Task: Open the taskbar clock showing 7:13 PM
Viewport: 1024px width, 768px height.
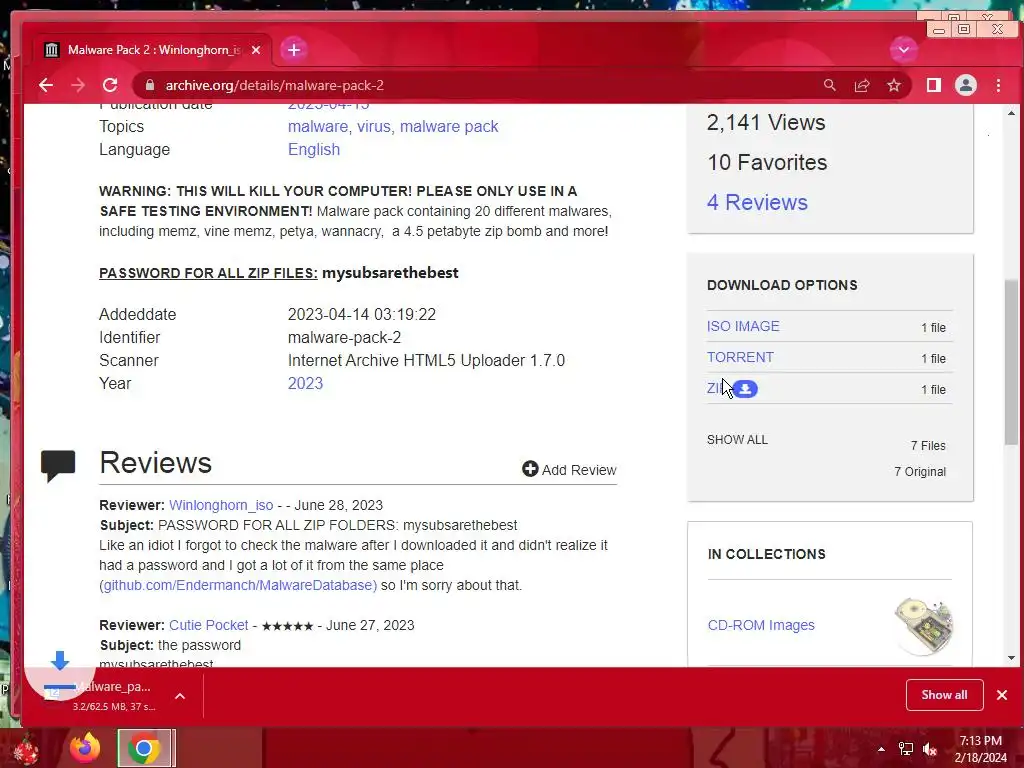Action: click(980, 749)
